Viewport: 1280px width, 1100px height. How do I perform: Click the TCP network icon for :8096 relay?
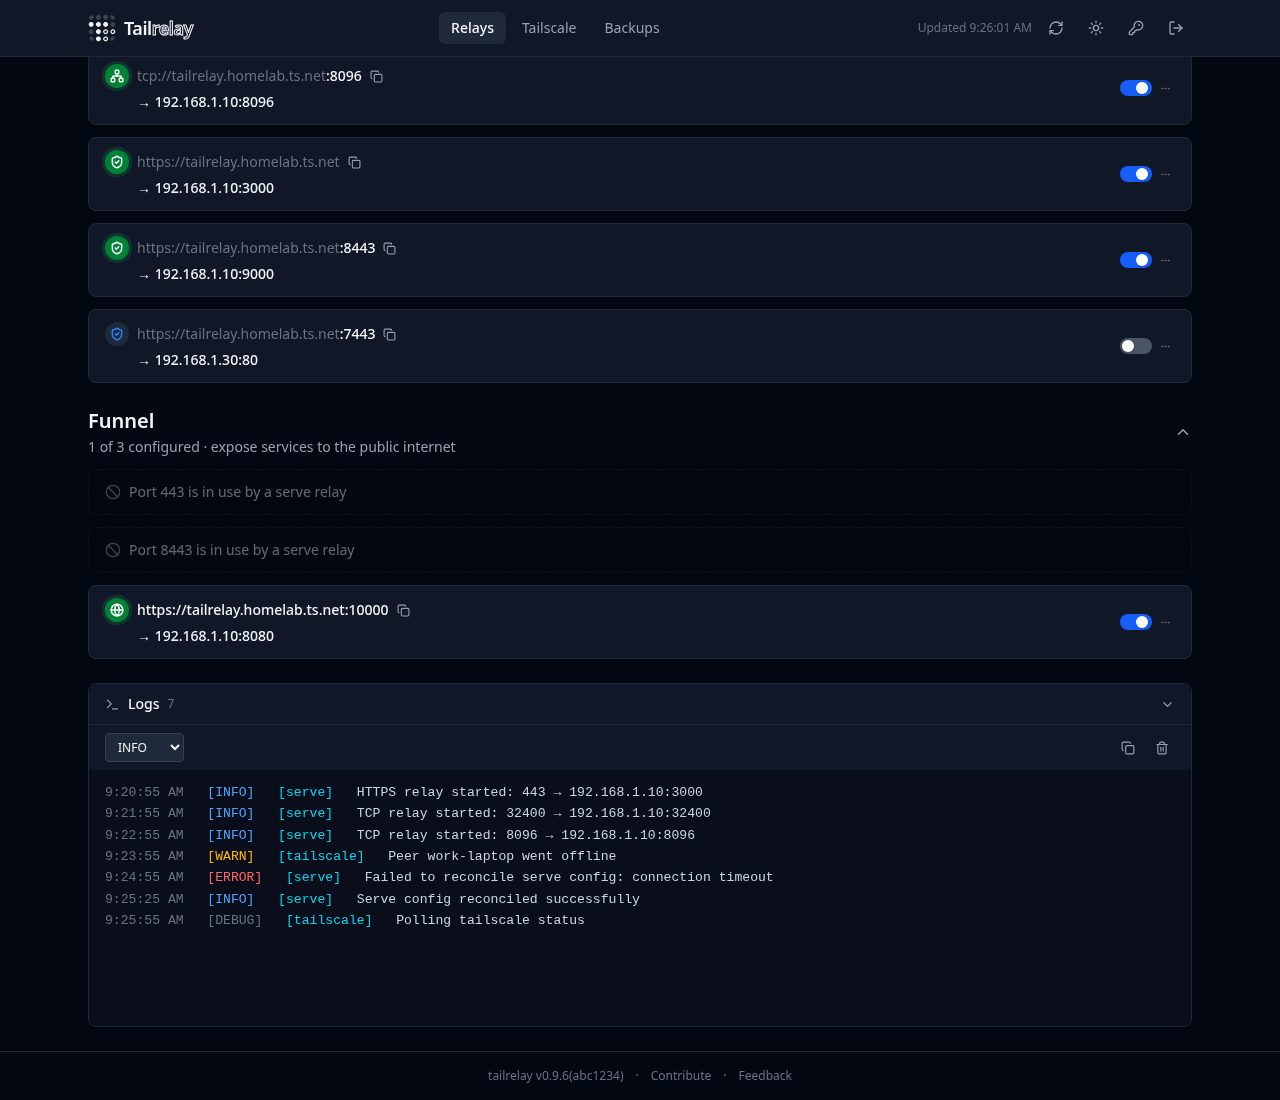[117, 76]
